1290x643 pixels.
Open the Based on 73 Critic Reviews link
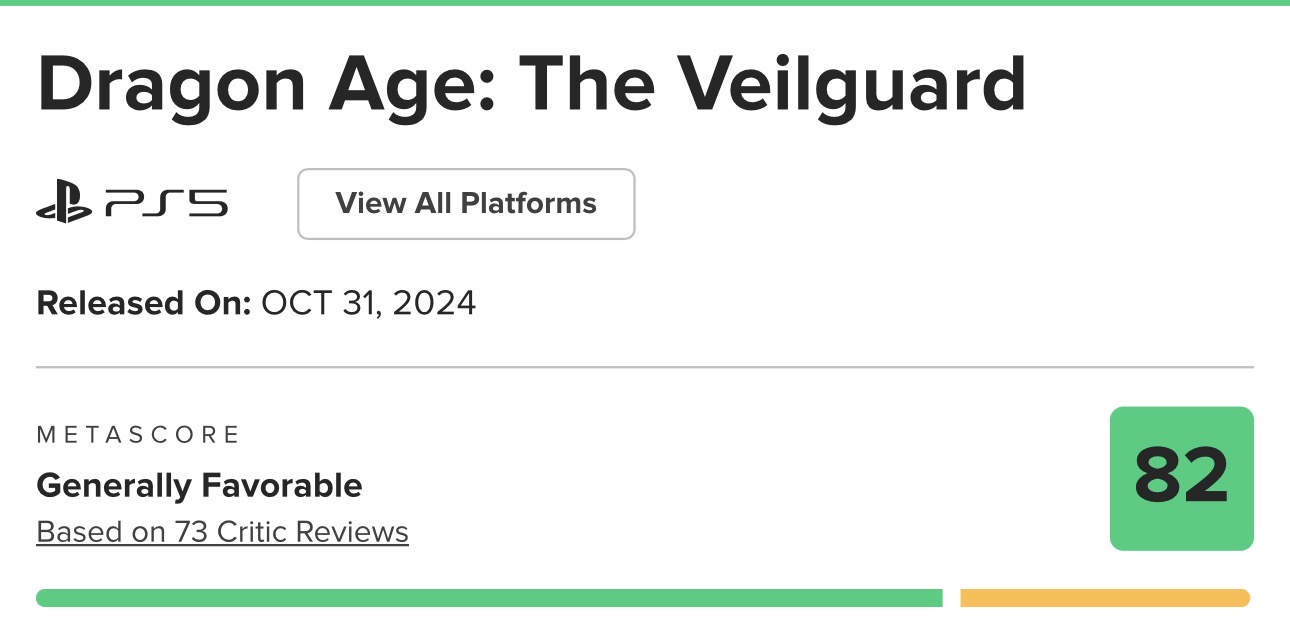222,531
